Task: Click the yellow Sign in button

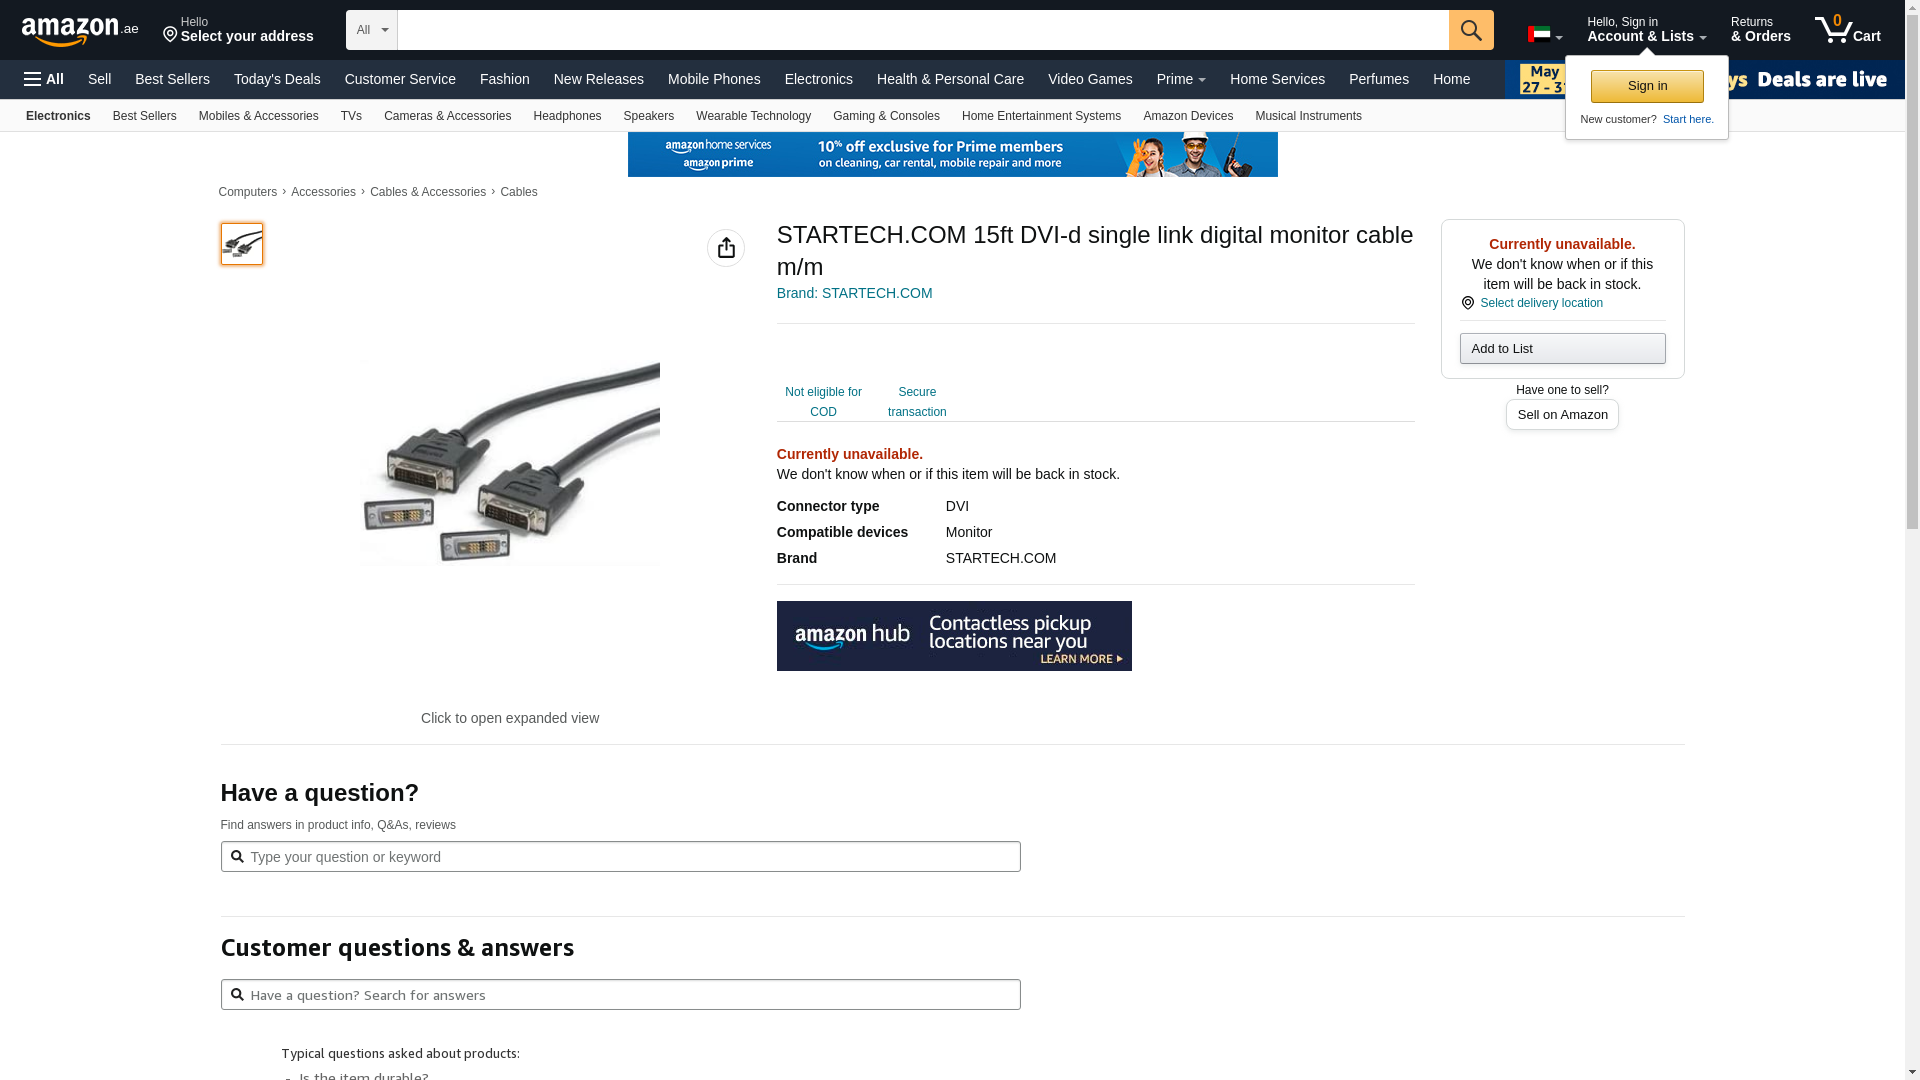Action: click(1646, 86)
